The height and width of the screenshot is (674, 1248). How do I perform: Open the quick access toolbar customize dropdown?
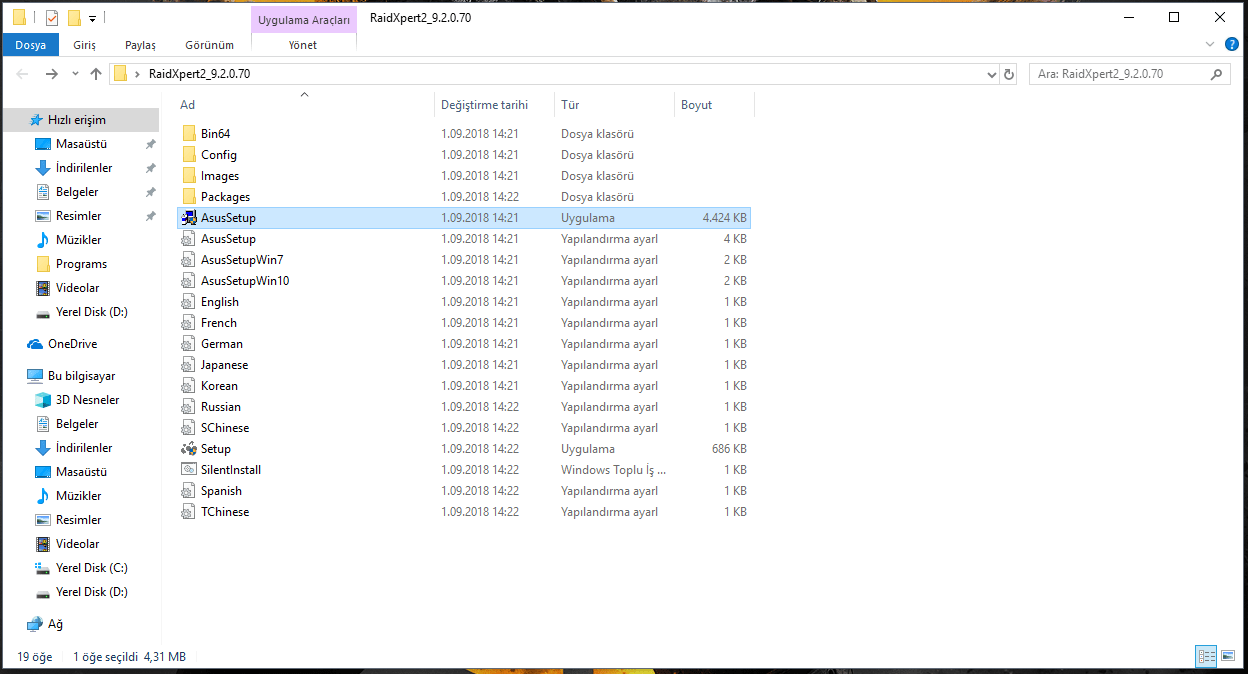(x=92, y=18)
